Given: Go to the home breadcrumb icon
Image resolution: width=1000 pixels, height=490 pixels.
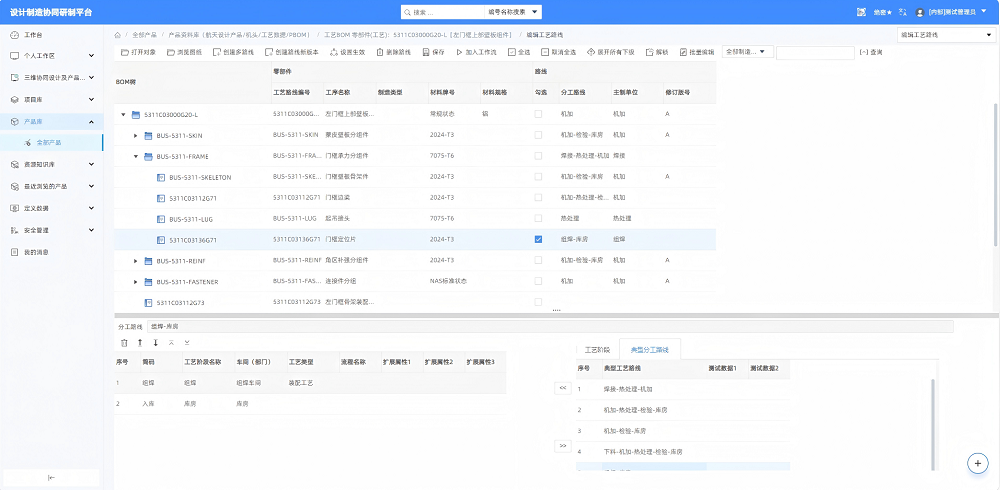Looking at the screenshot, I should tap(118, 35).
